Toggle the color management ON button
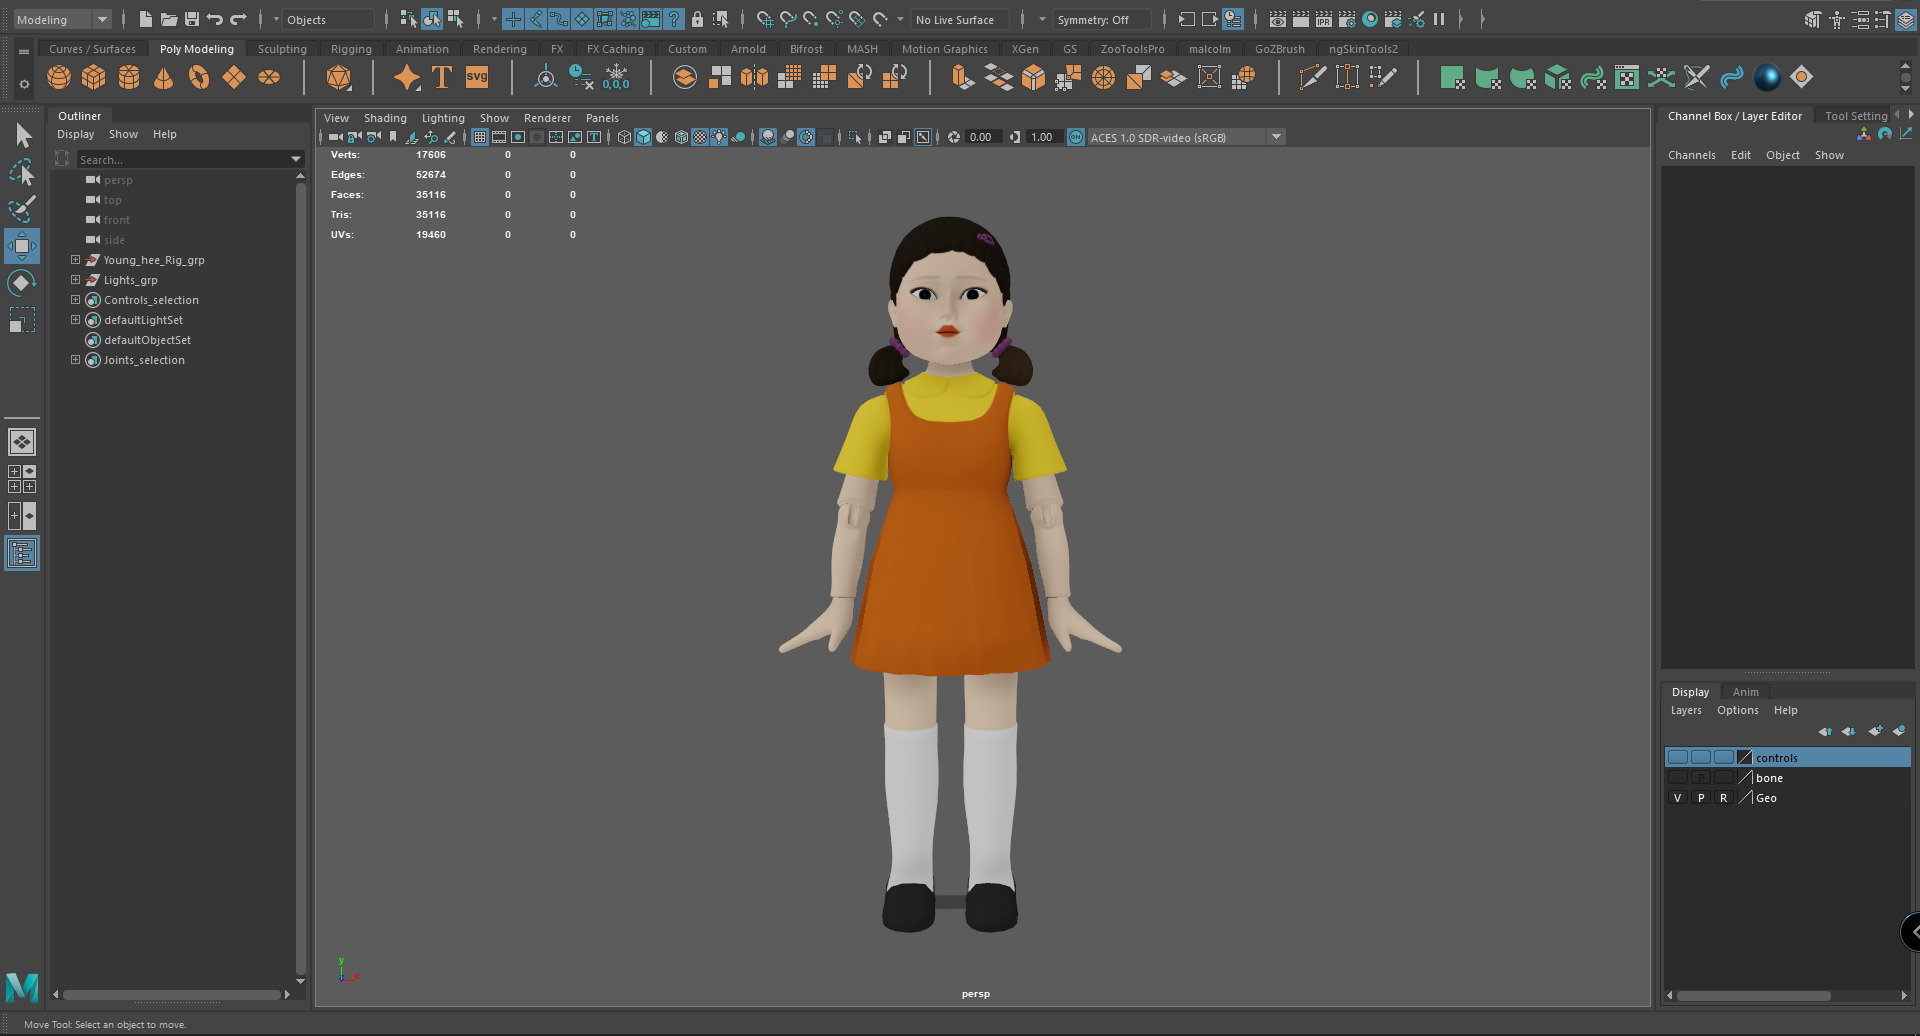The width and height of the screenshot is (1920, 1036). point(1076,137)
